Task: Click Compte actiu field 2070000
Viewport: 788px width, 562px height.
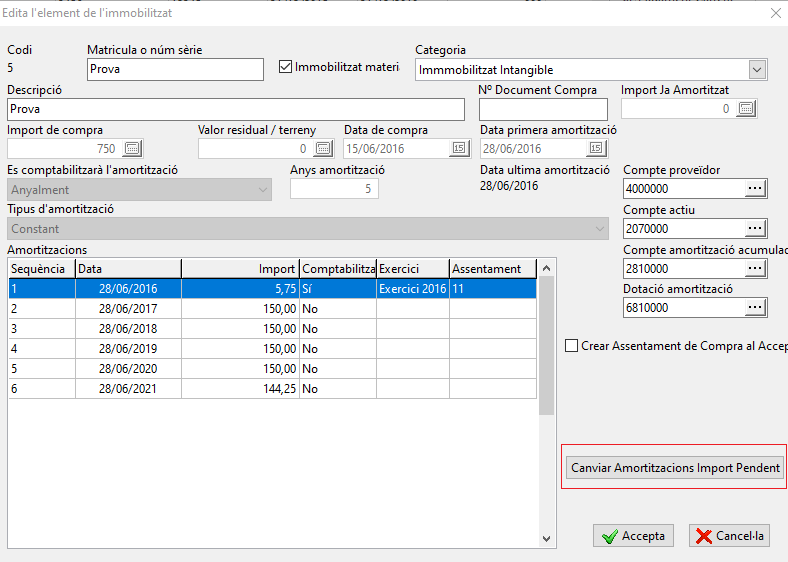Action: [x=683, y=229]
